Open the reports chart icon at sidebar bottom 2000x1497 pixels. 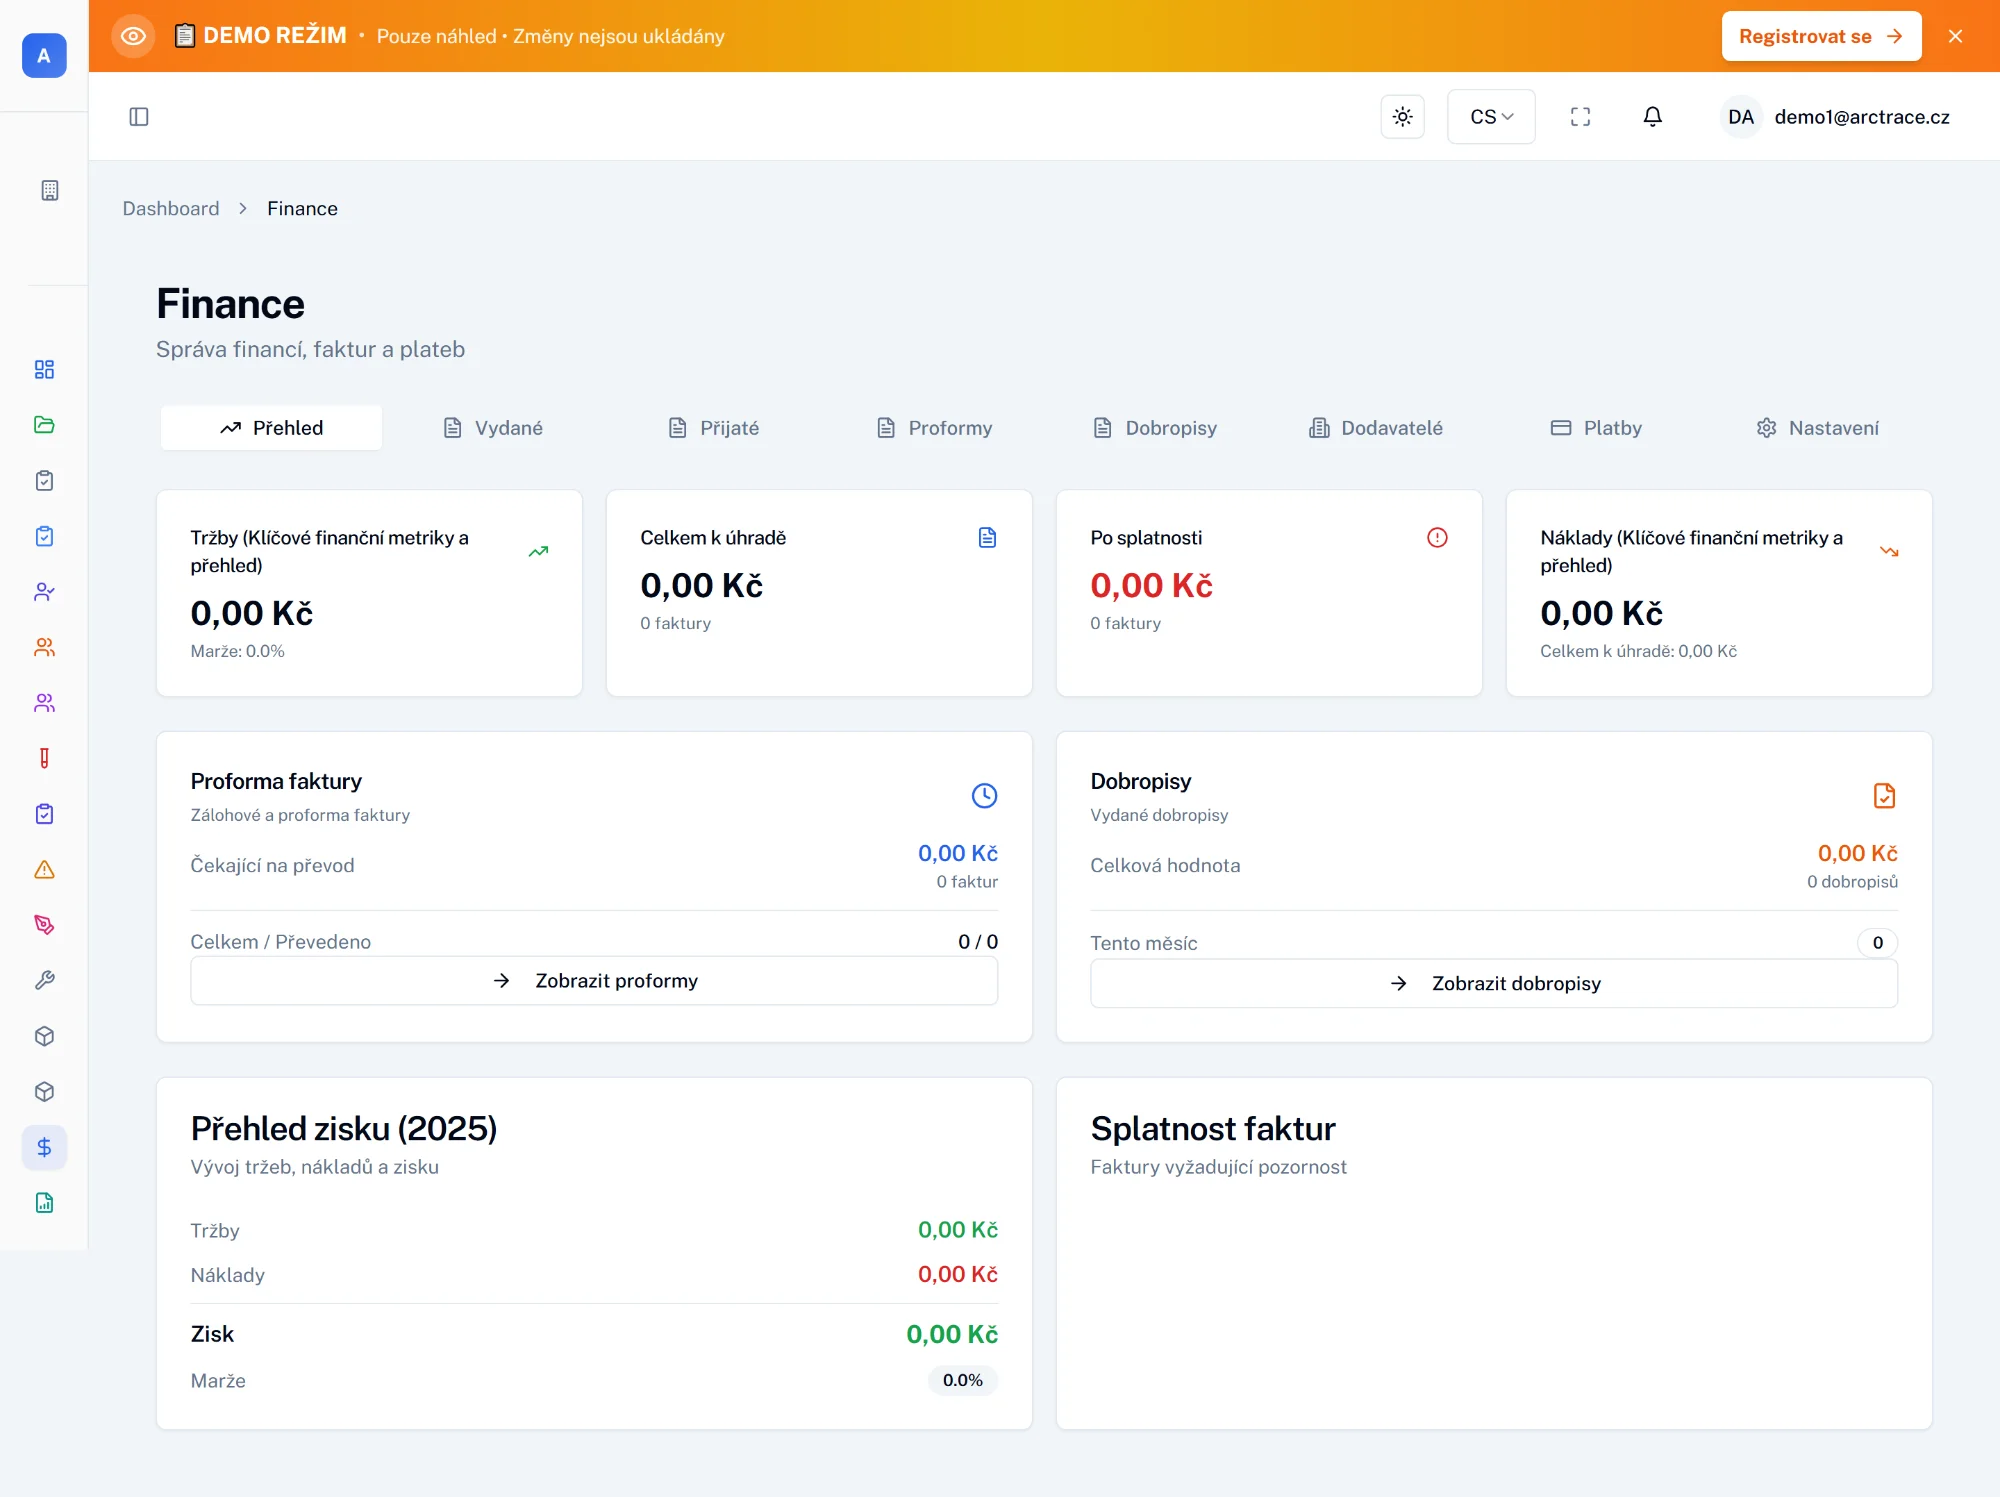(x=44, y=1203)
